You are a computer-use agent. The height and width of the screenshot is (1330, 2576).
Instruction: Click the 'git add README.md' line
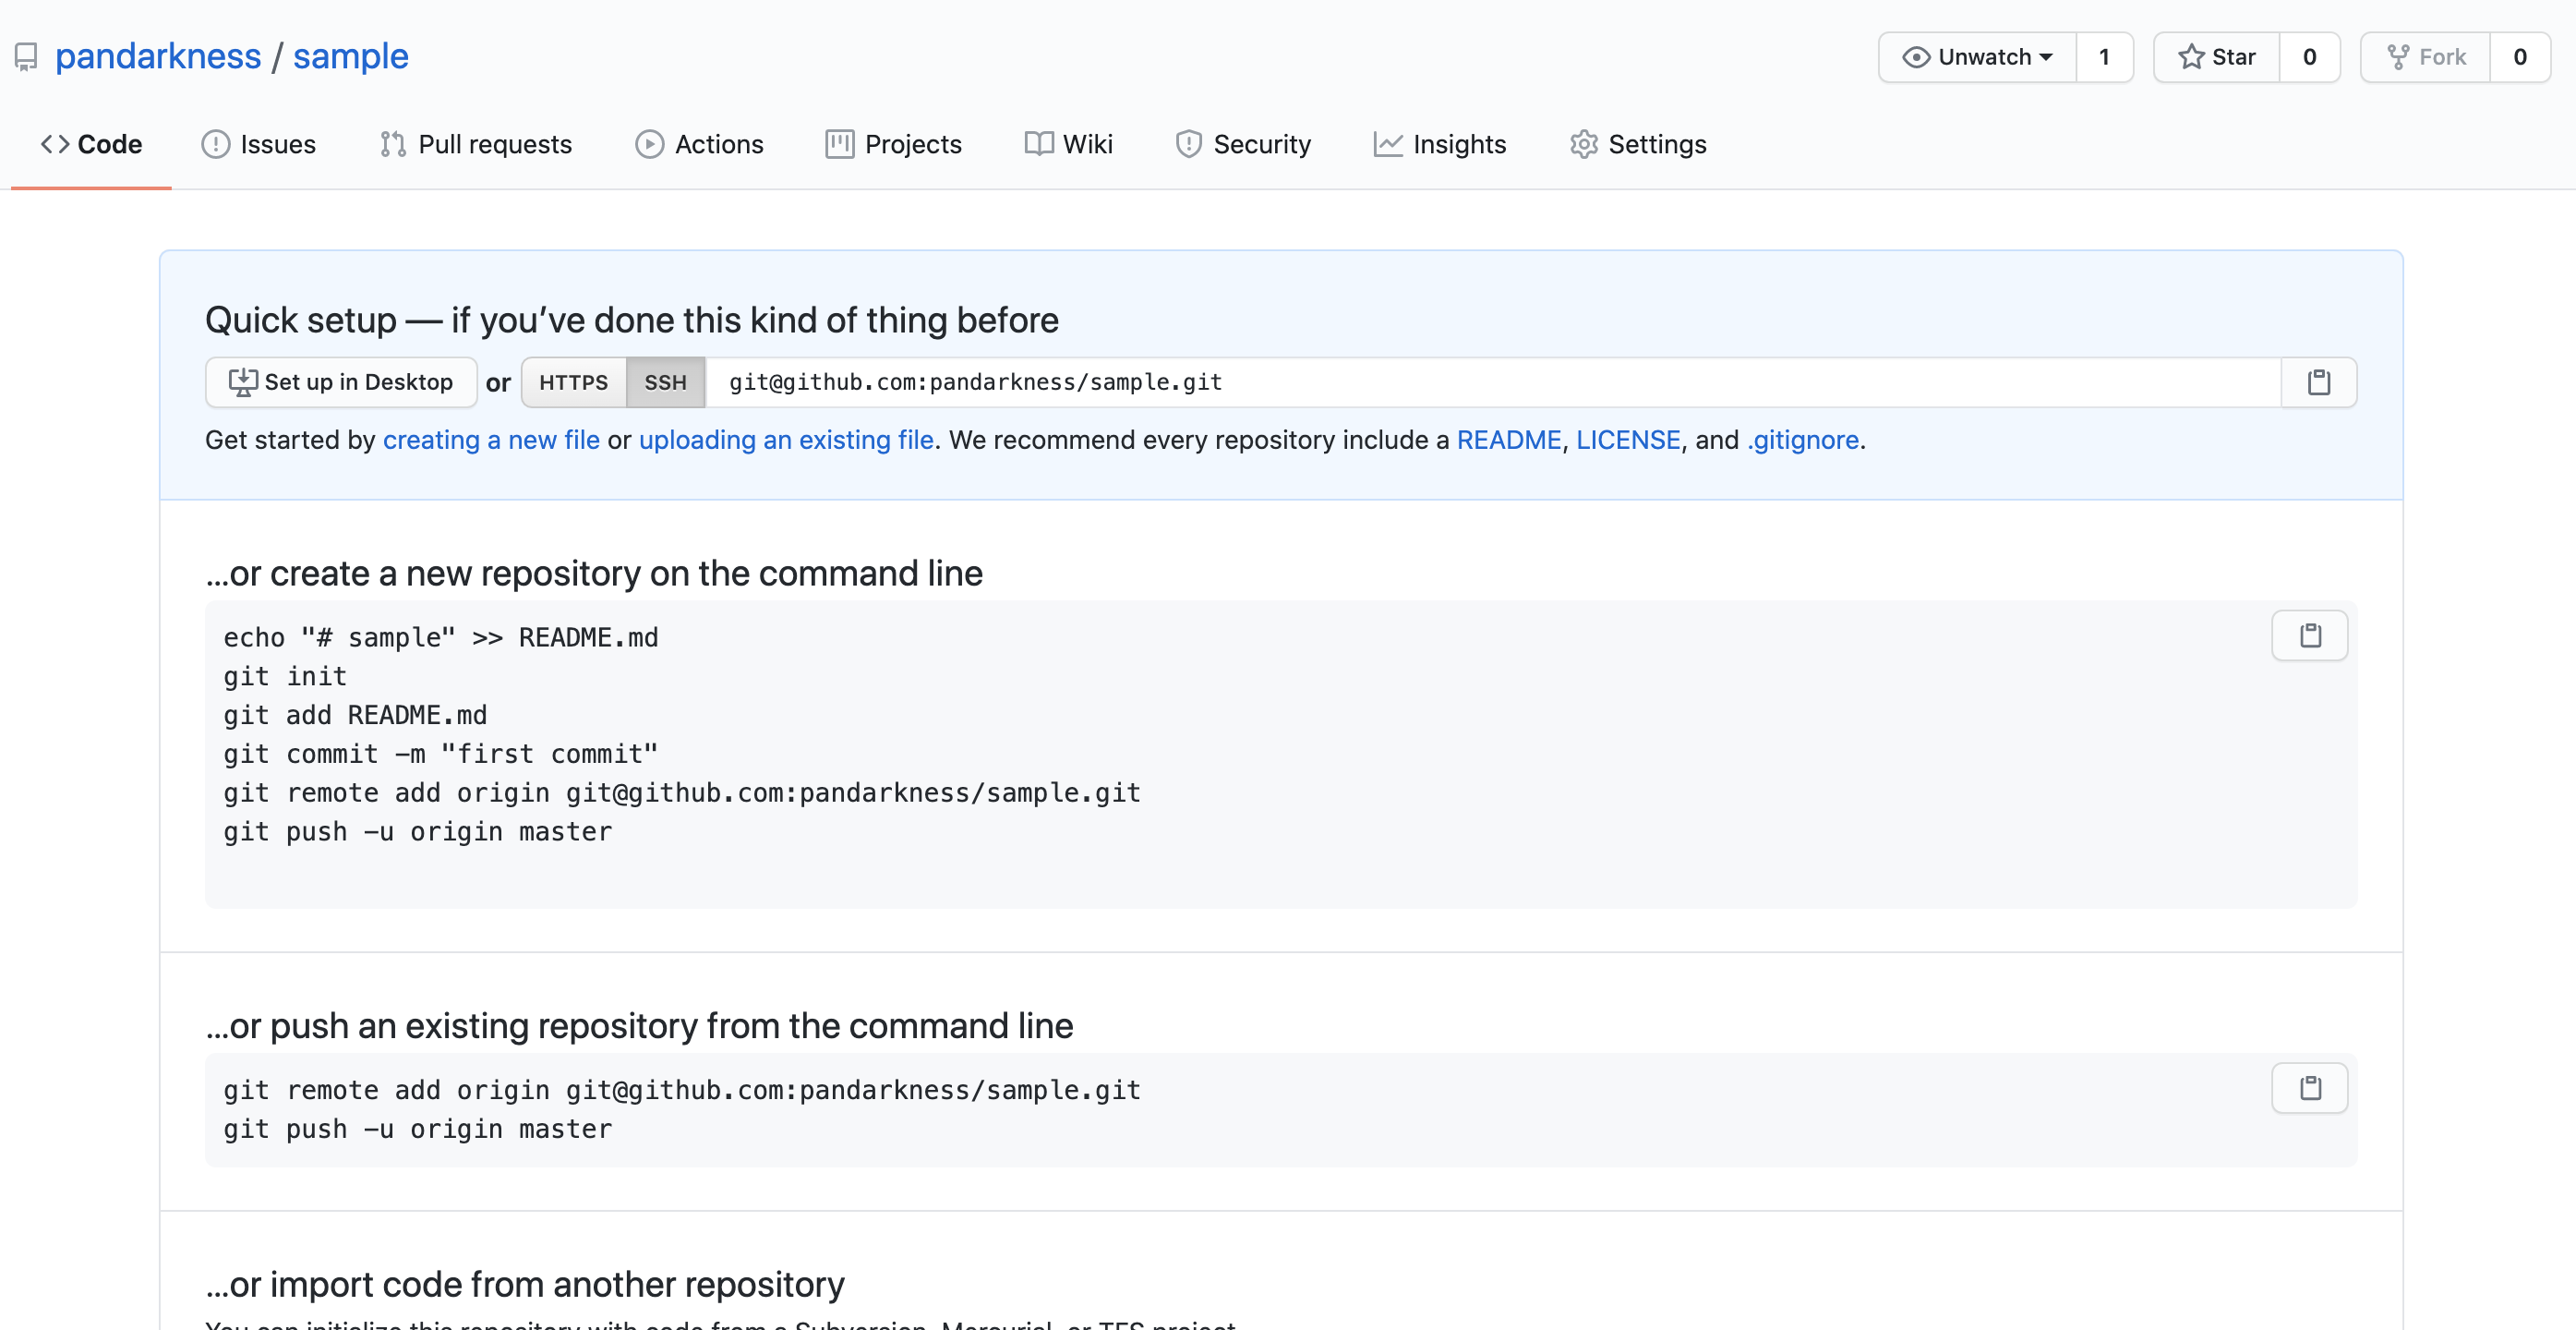coord(355,716)
